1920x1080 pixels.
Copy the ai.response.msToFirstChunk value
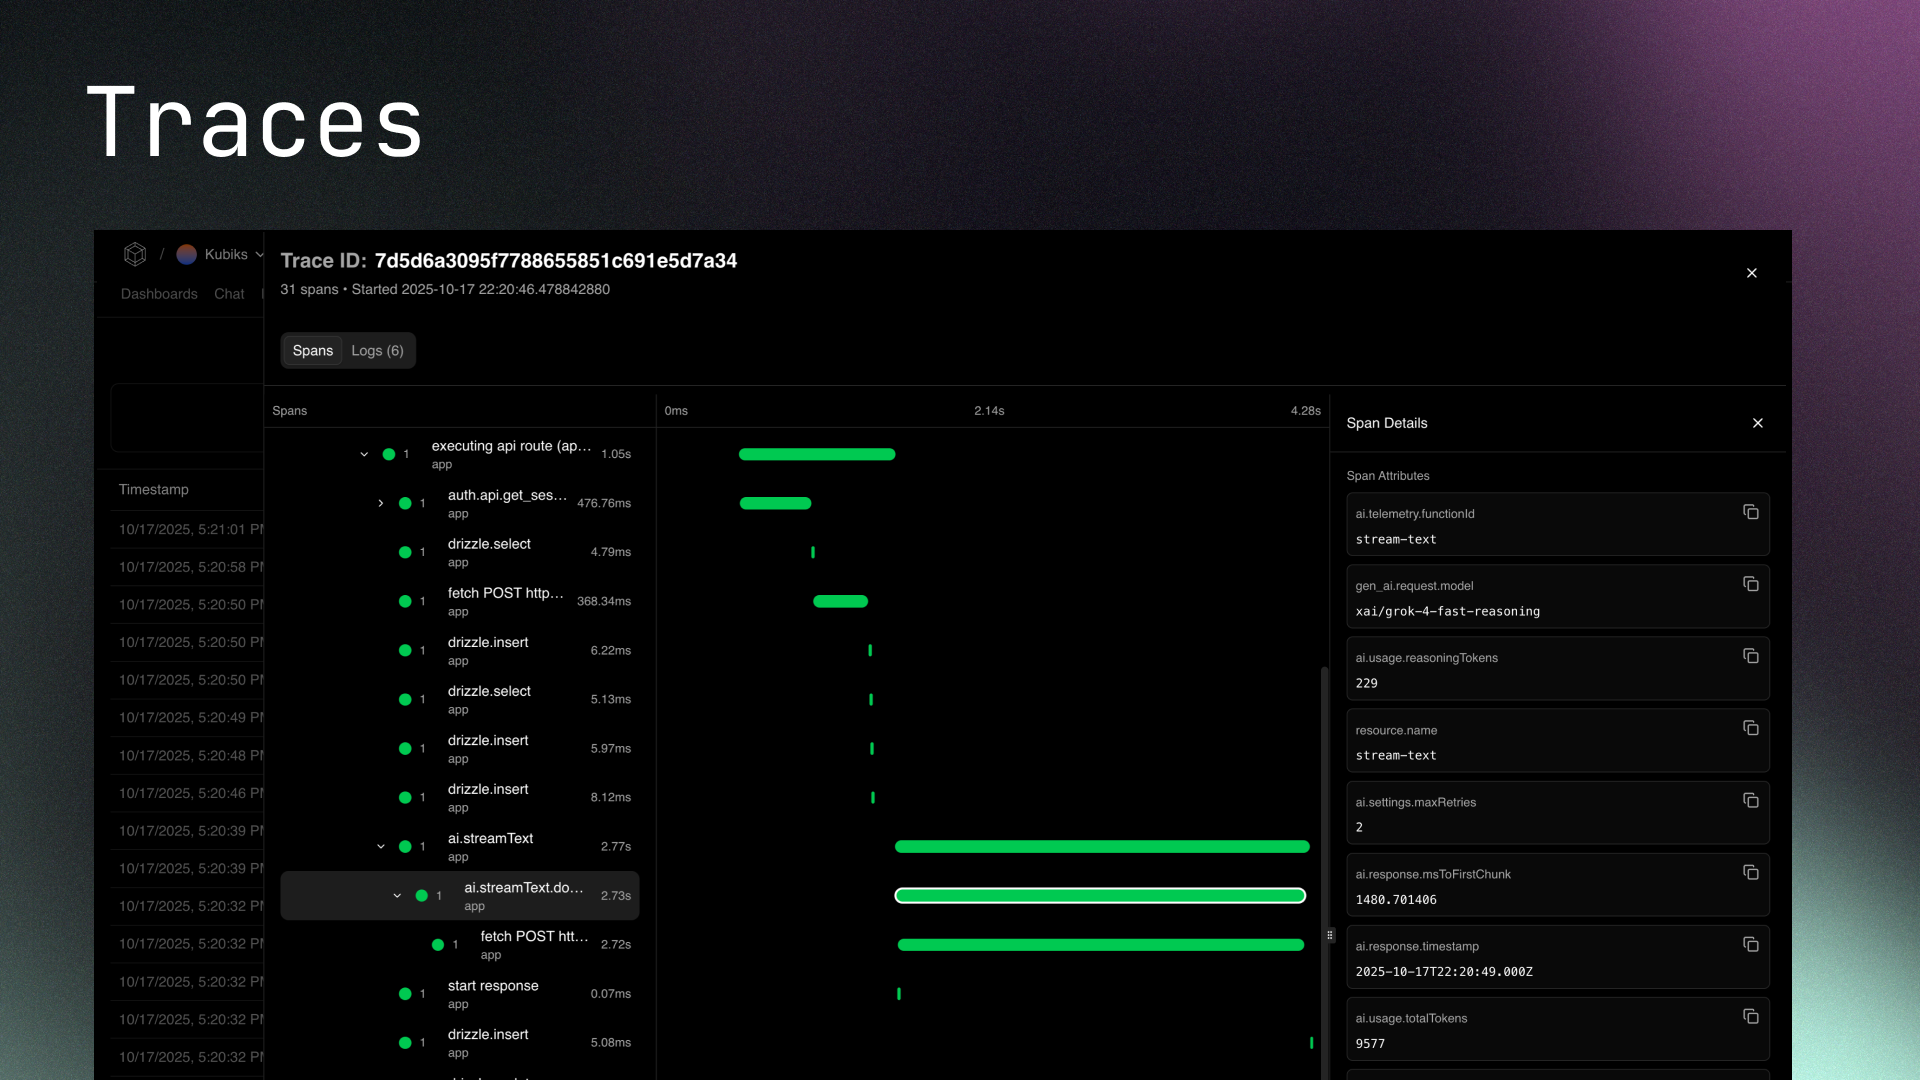1751,872
